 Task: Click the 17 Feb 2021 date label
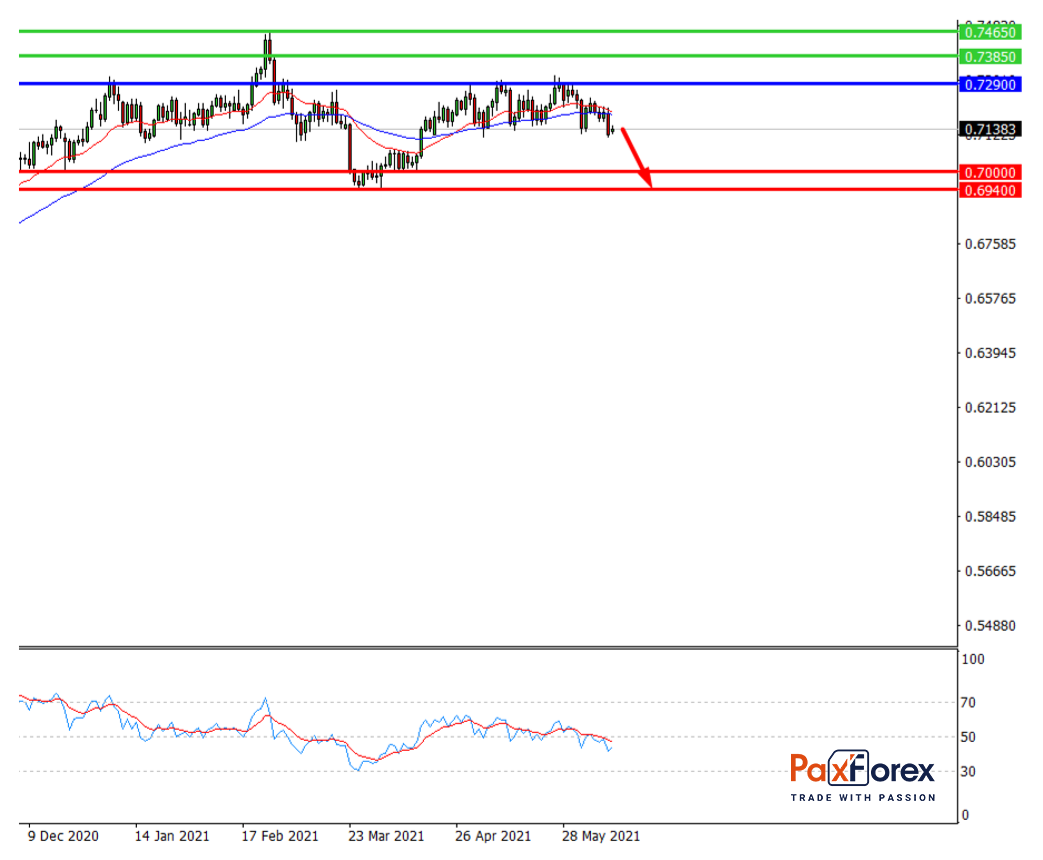(279, 836)
